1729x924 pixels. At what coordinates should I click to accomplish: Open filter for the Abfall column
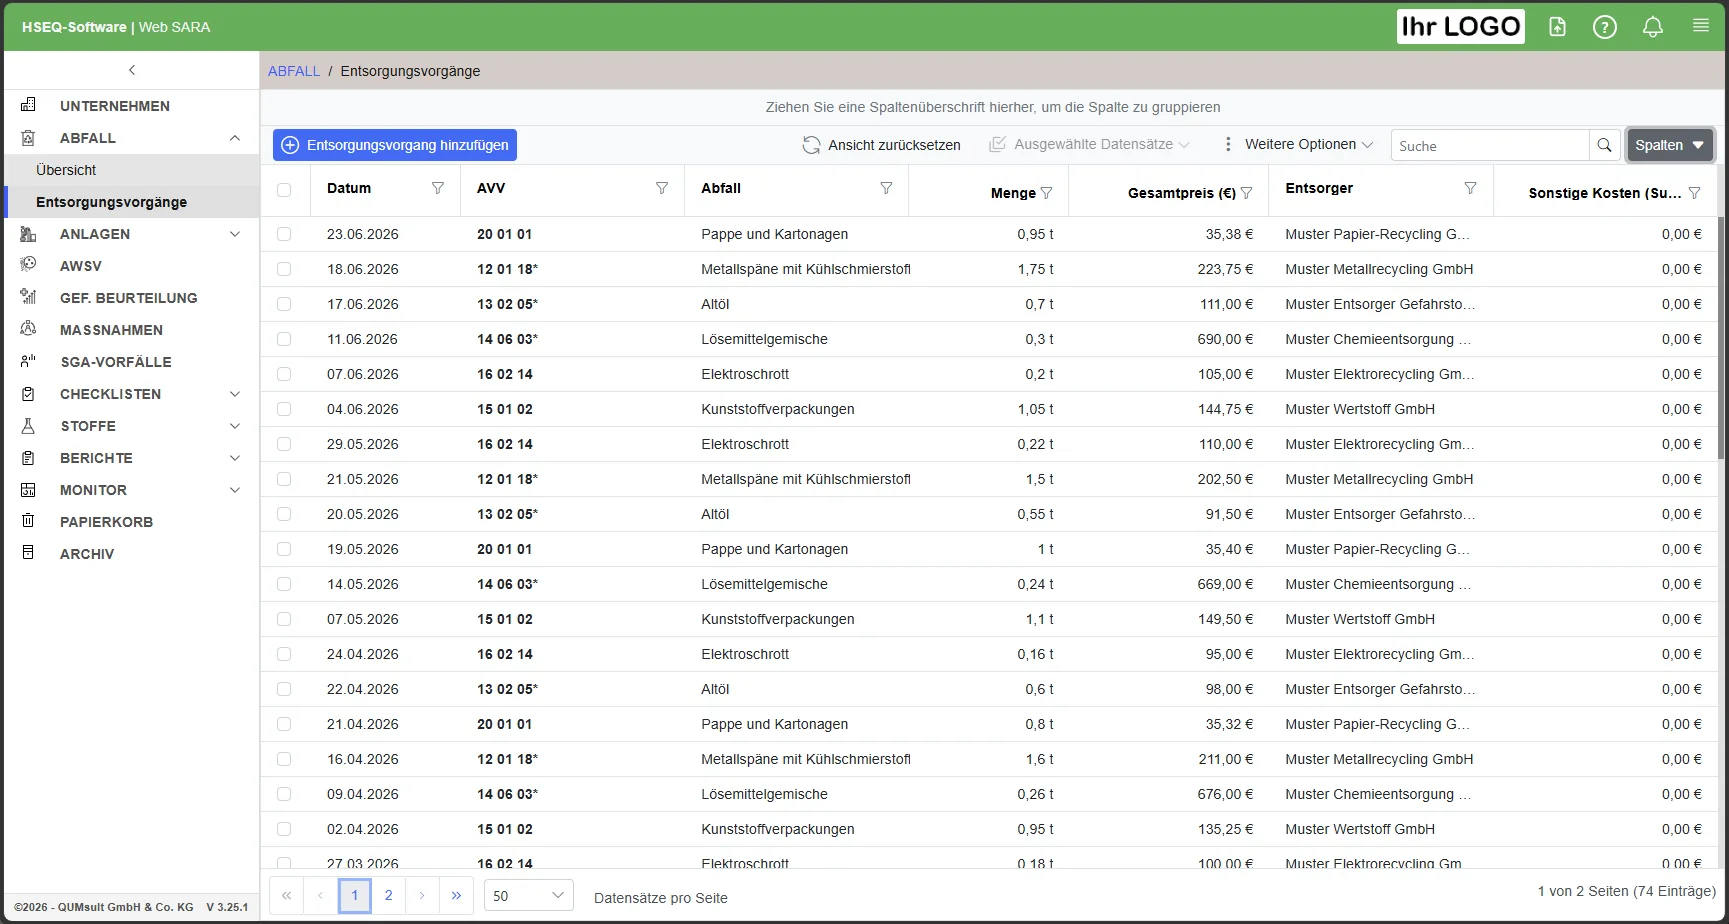click(886, 188)
